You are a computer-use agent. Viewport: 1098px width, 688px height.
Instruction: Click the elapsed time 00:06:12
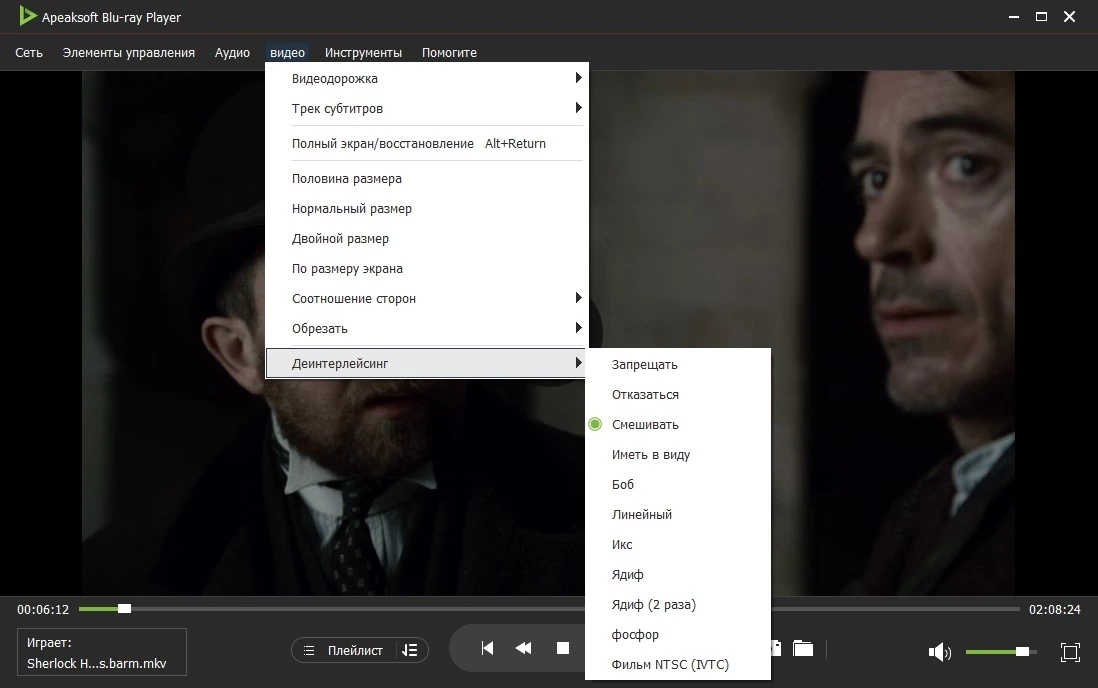pyautogui.click(x=43, y=610)
